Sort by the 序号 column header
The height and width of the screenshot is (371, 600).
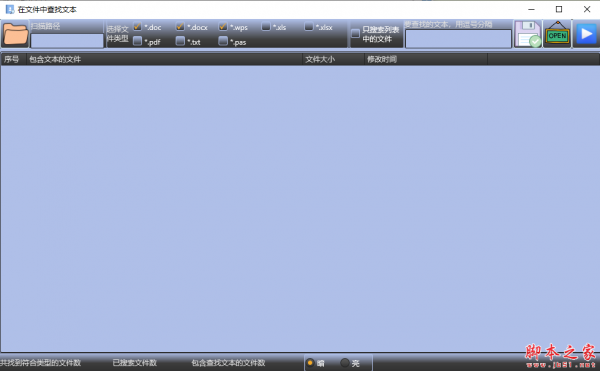13,59
